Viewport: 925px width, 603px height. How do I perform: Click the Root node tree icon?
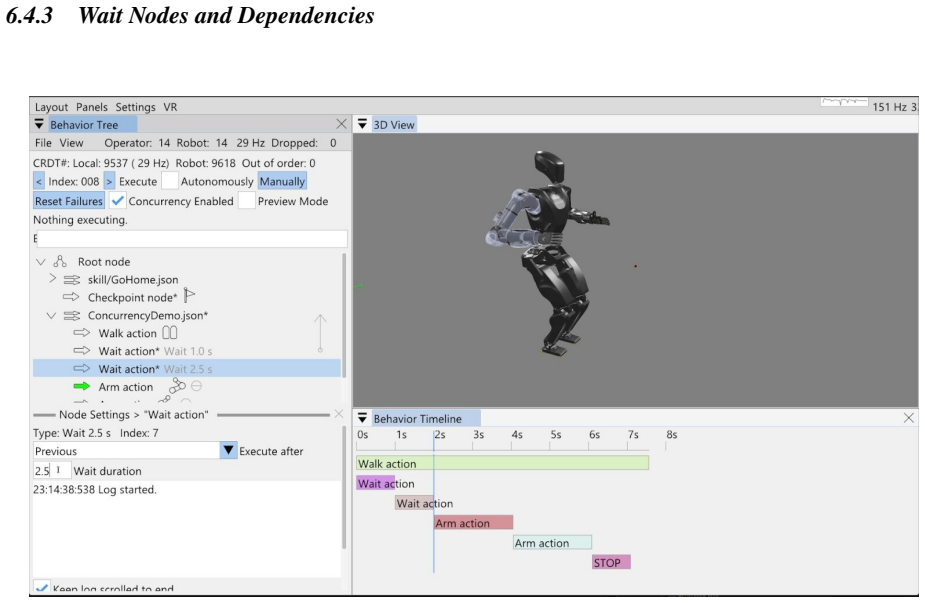pos(60,261)
